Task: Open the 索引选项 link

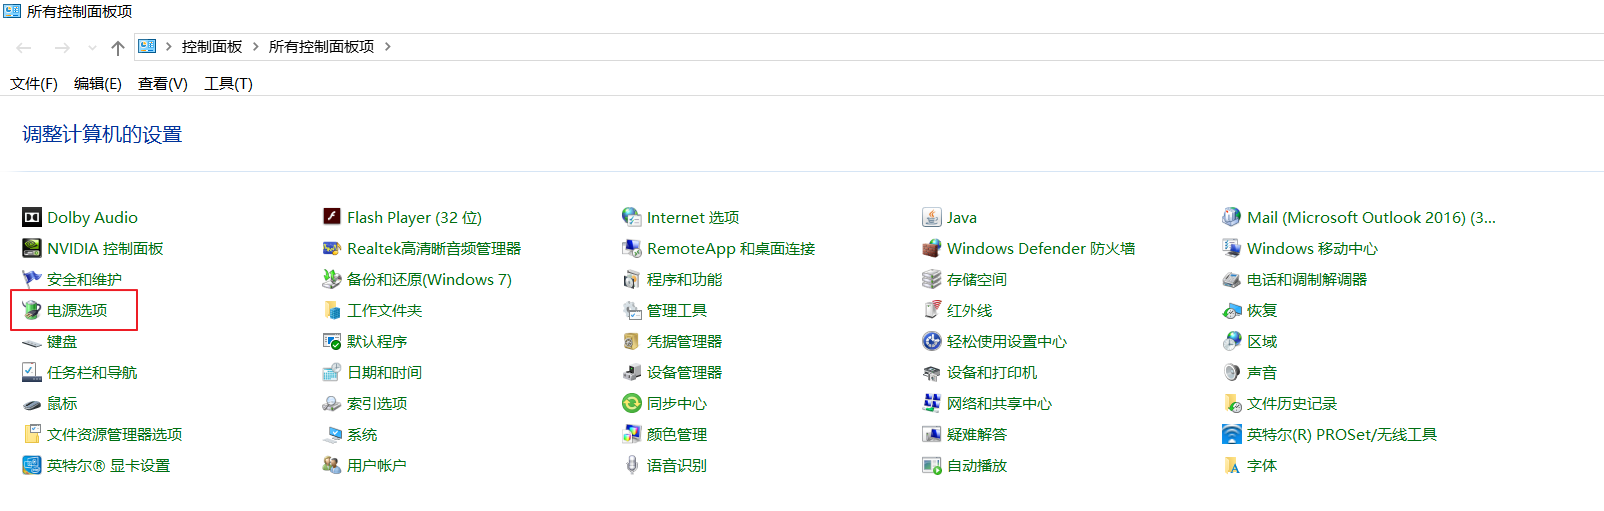Action: [x=377, y=404]
